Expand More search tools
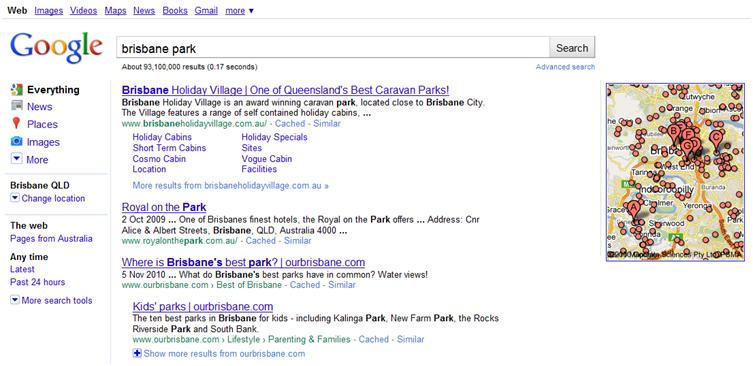 (51, 300)
